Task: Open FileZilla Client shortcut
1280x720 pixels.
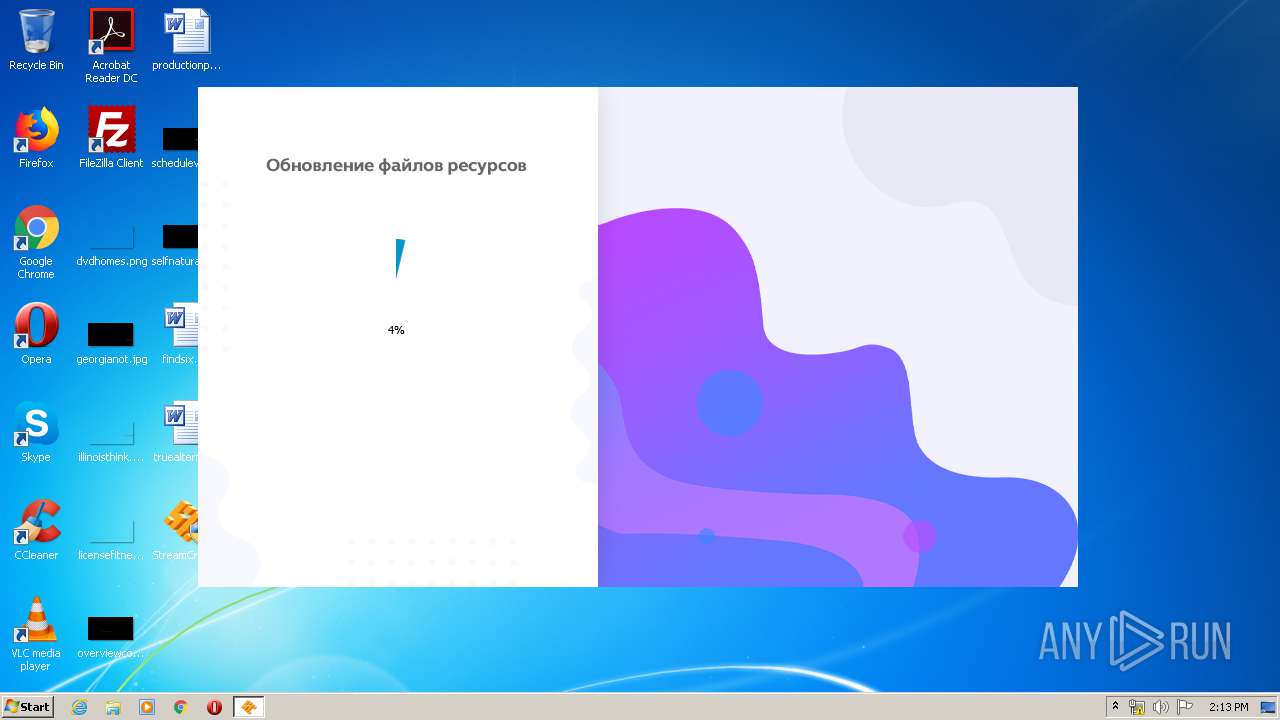Action: click(111, 139)
